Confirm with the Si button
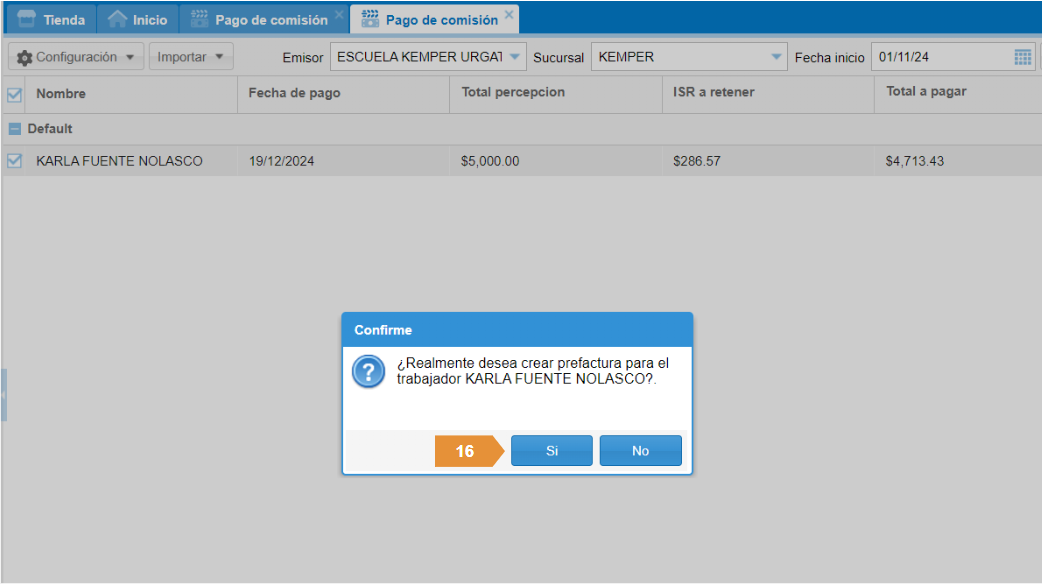 (x=551, y=451)
